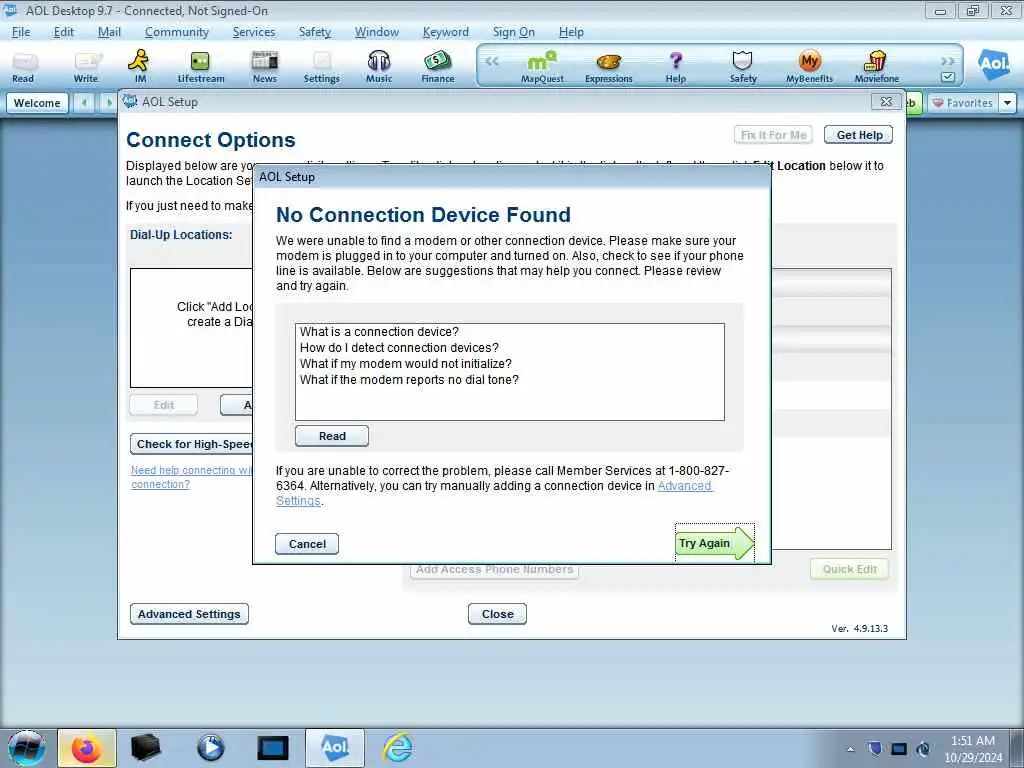1024x768 pixels.
Task: Open Lifestream from the toolbar
Action: 200,67
